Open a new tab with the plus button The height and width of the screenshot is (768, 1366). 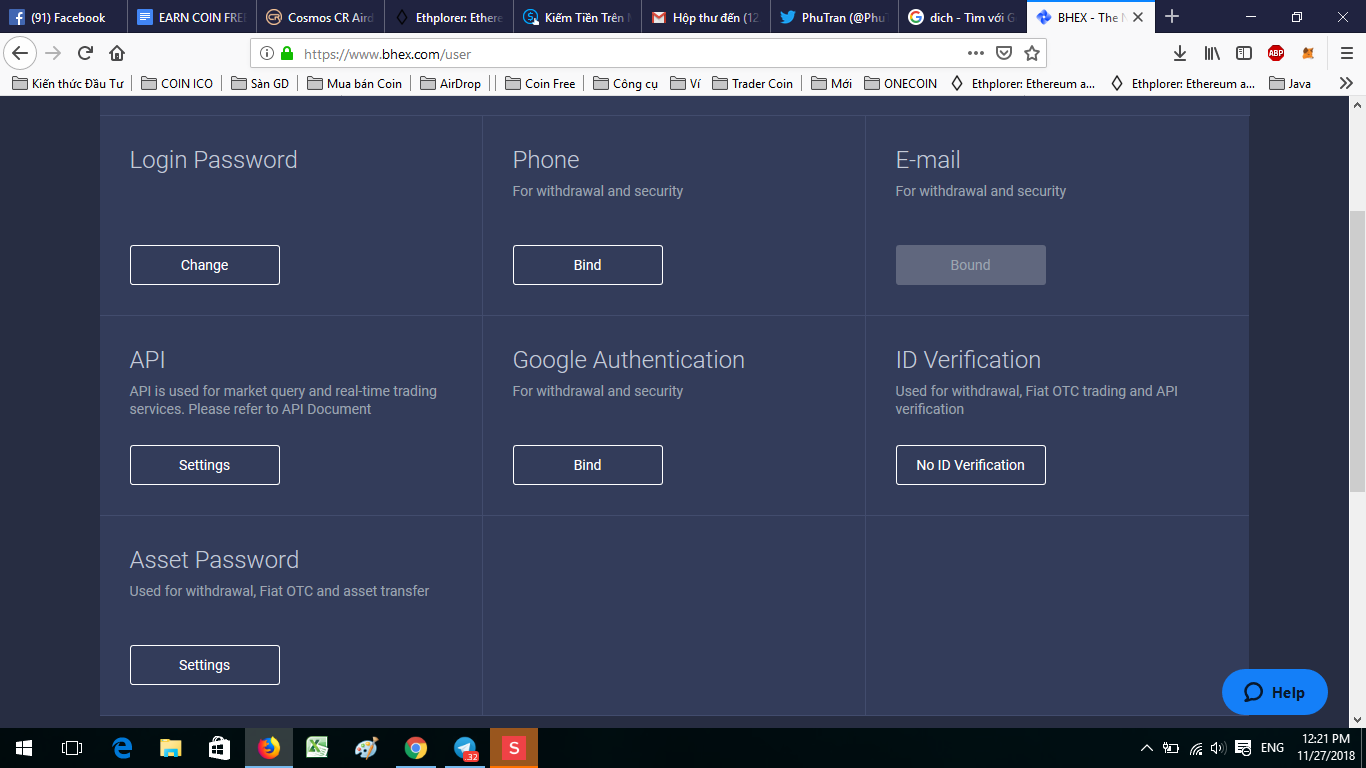point(1172,17)
